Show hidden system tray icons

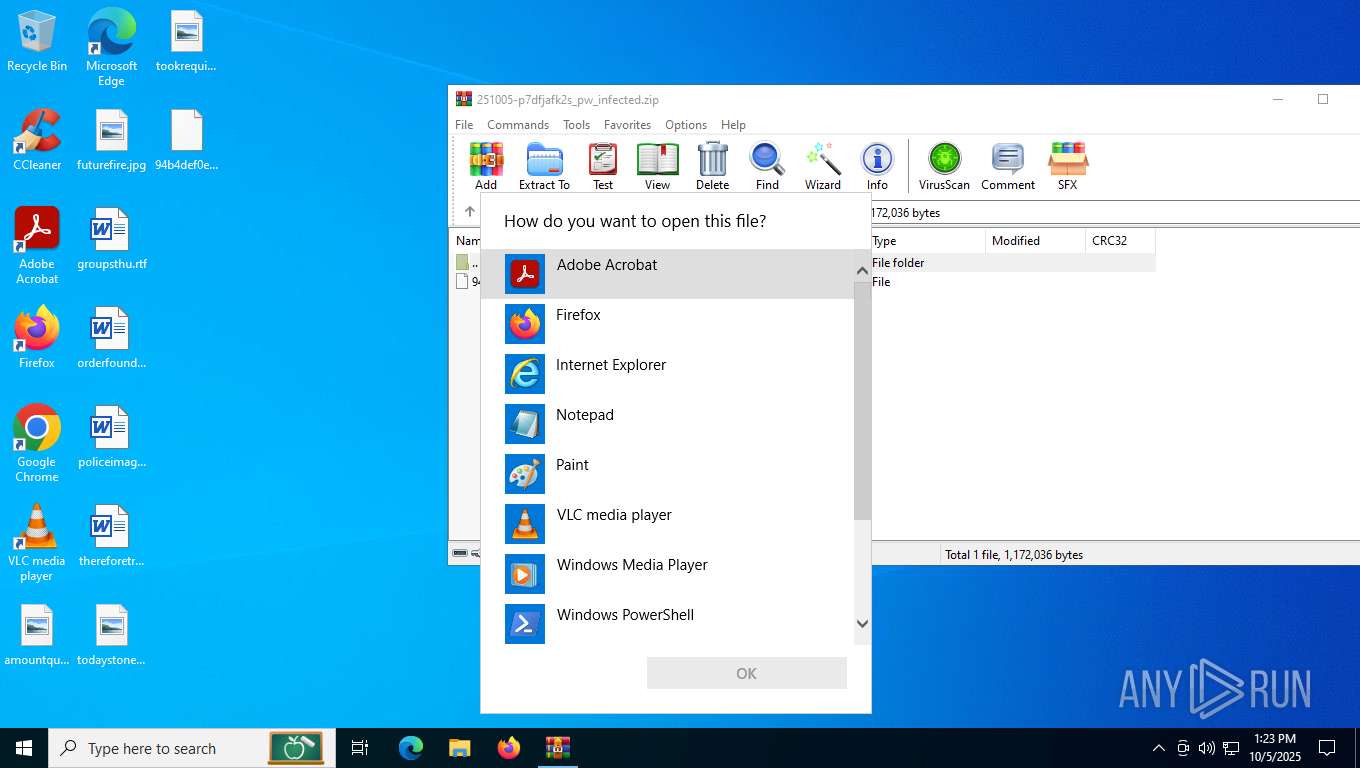coord(1159,748)
